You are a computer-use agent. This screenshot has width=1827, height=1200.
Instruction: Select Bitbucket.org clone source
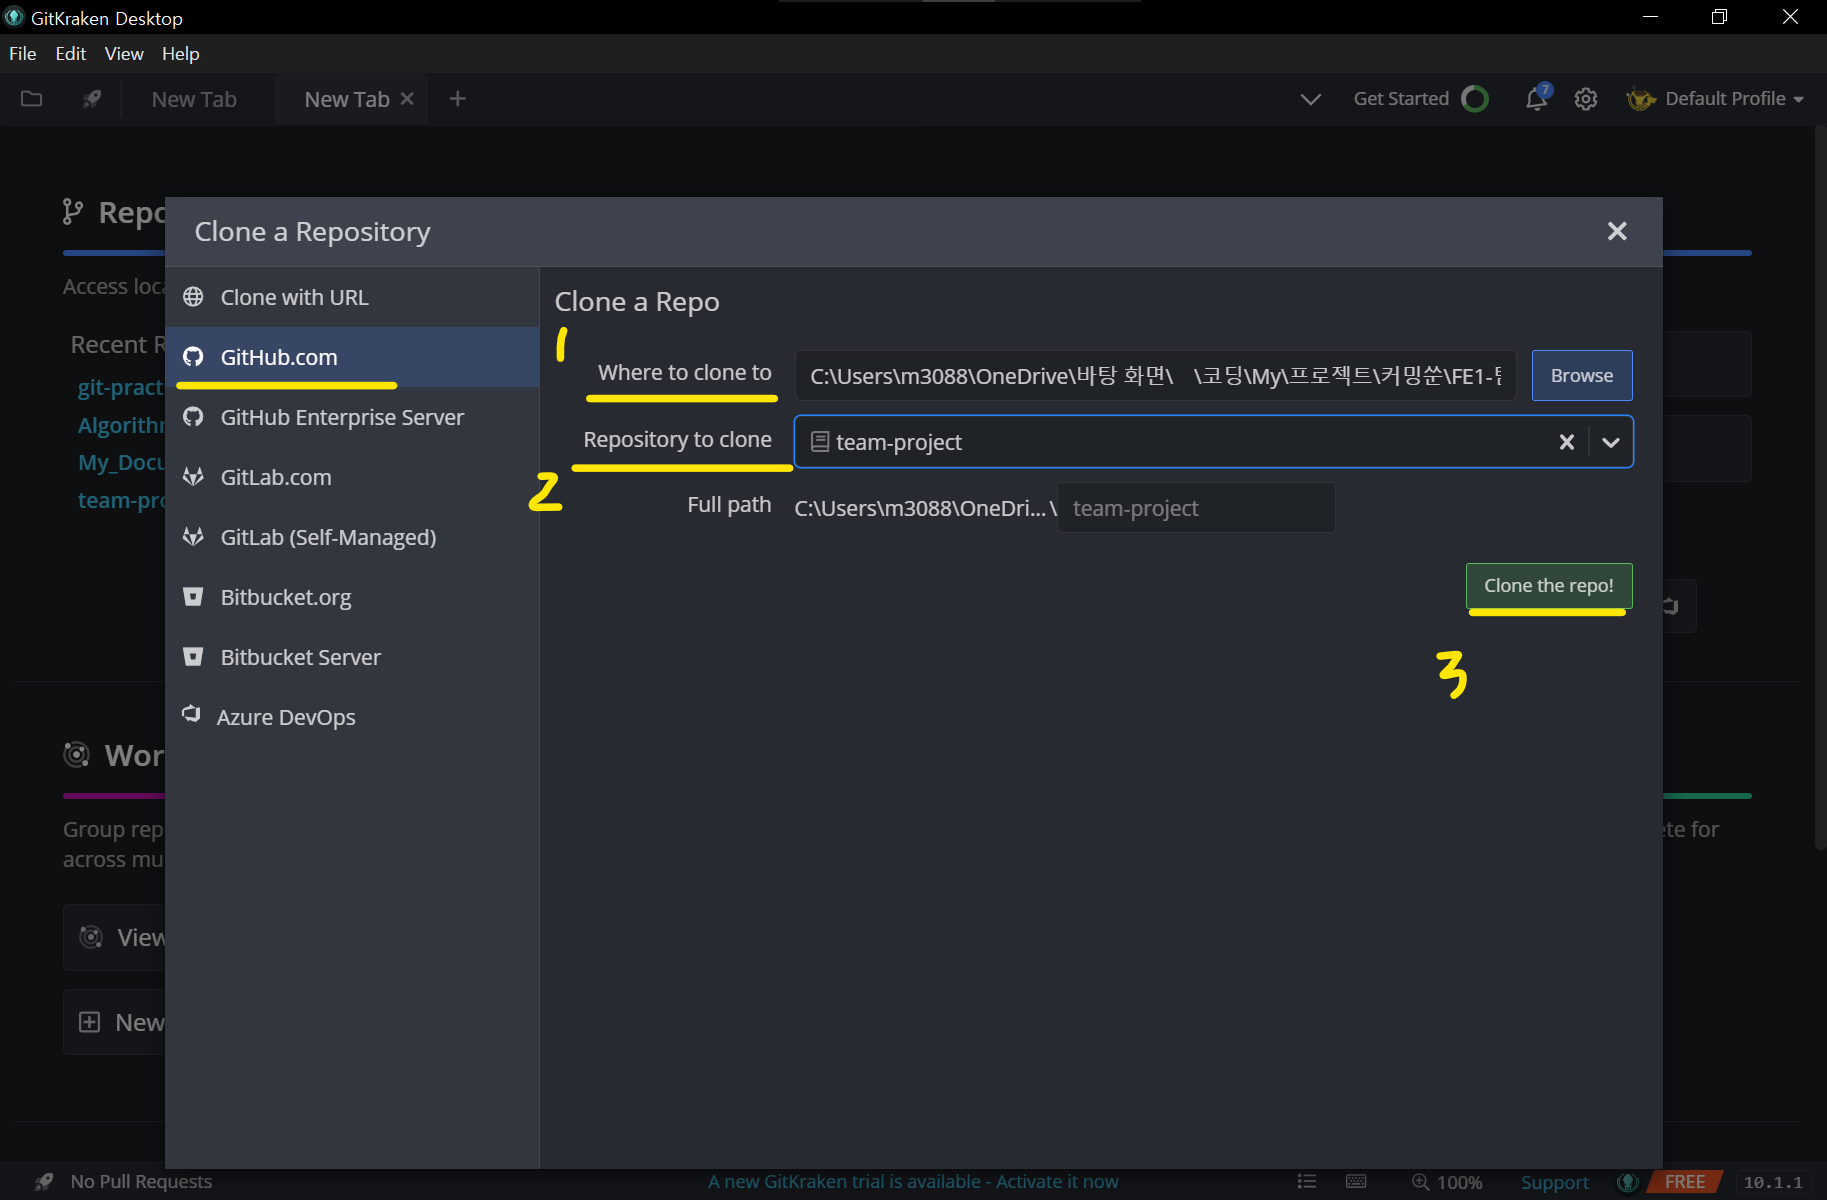(352, 597)
